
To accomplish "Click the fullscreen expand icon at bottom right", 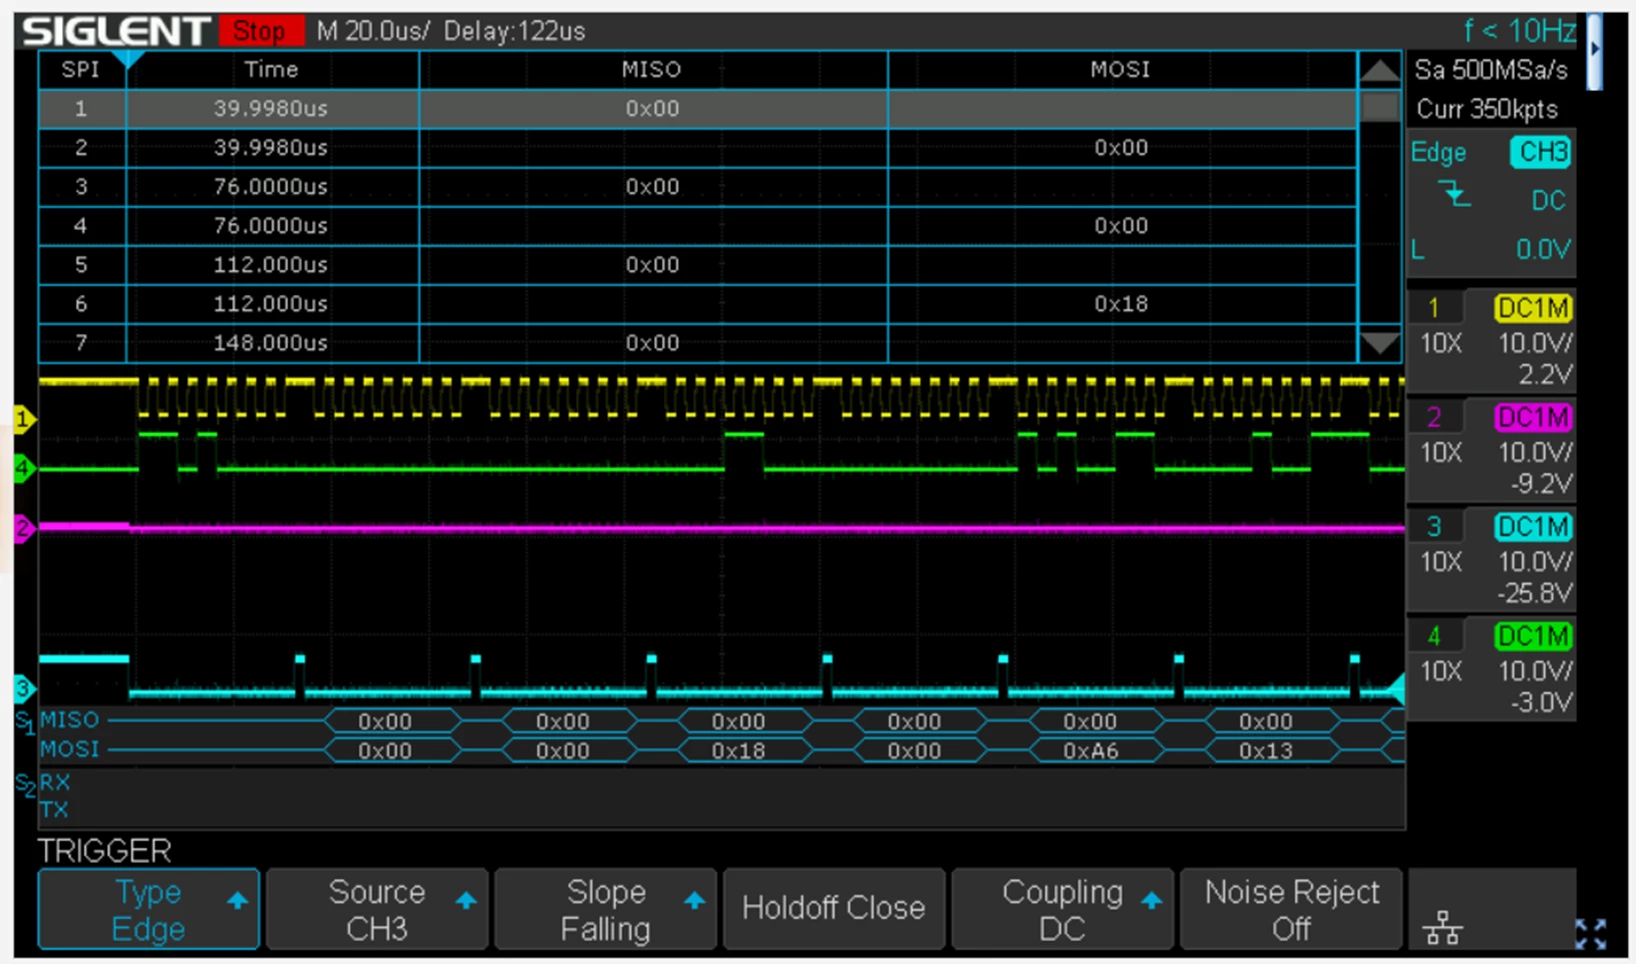I will point(1590,934).
